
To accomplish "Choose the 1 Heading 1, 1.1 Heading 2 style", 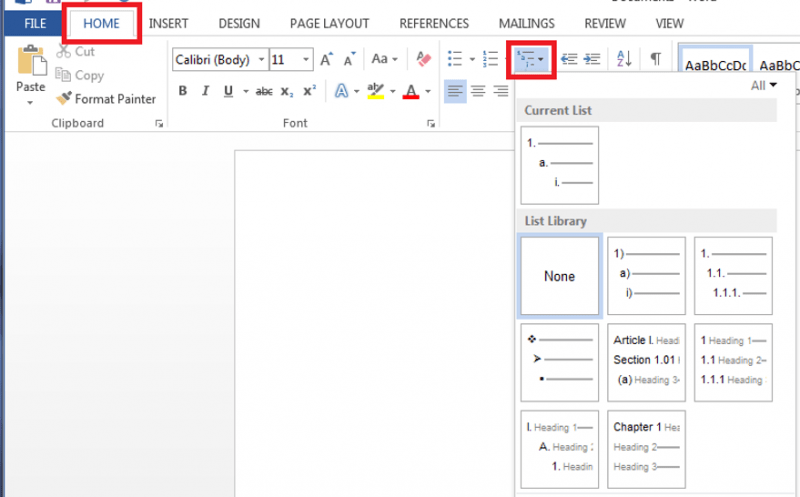I will coord(733,363).
